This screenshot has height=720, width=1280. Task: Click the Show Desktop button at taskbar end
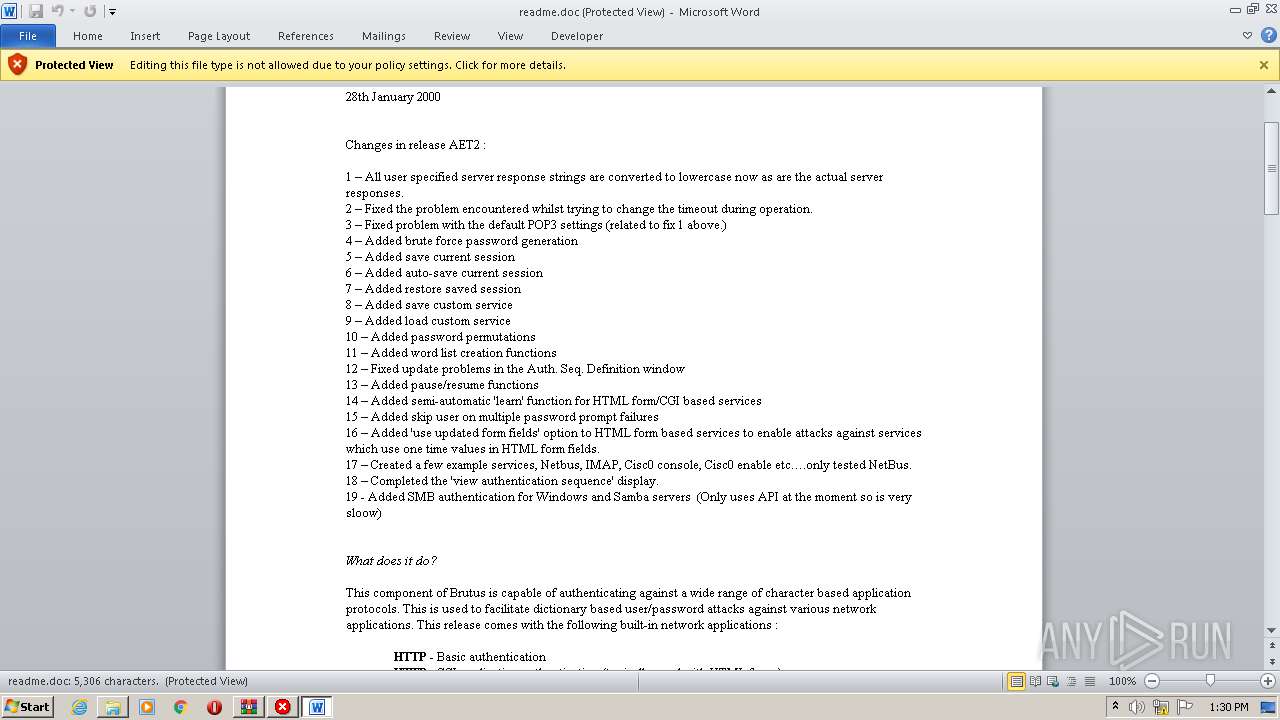(x=1270, y=707)
